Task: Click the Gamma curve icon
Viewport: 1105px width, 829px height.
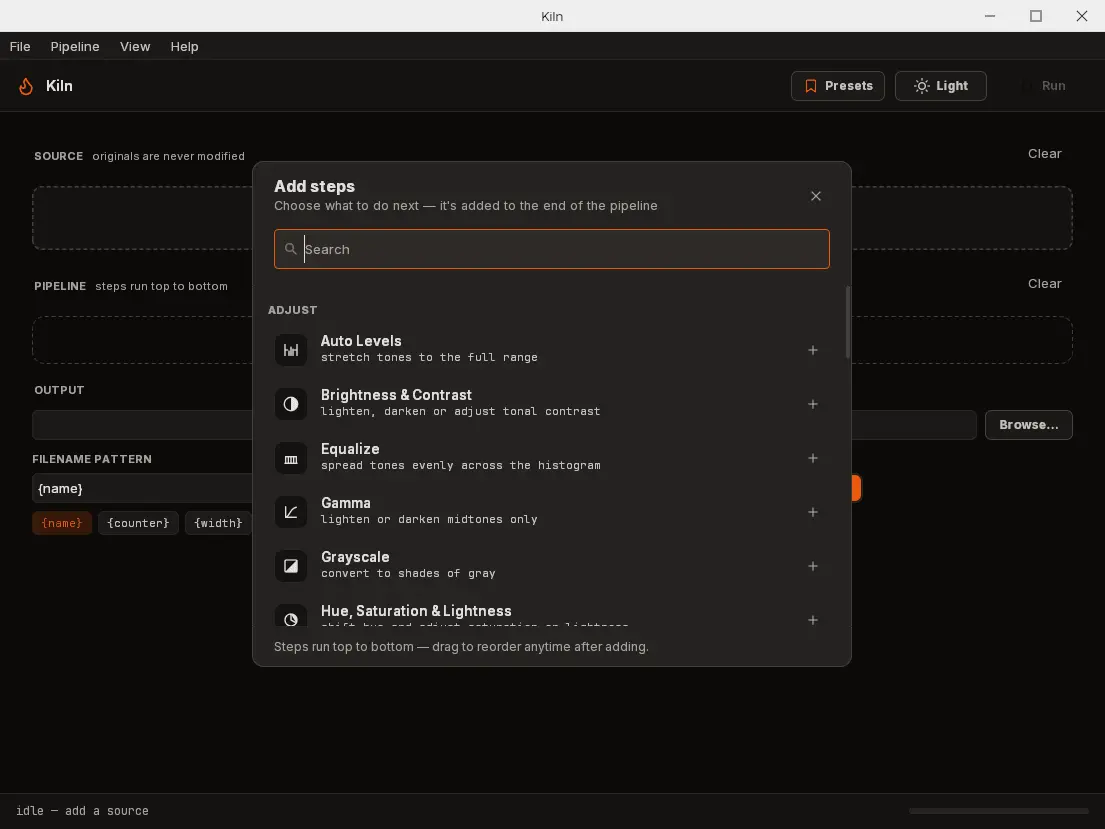Action: 291,512
